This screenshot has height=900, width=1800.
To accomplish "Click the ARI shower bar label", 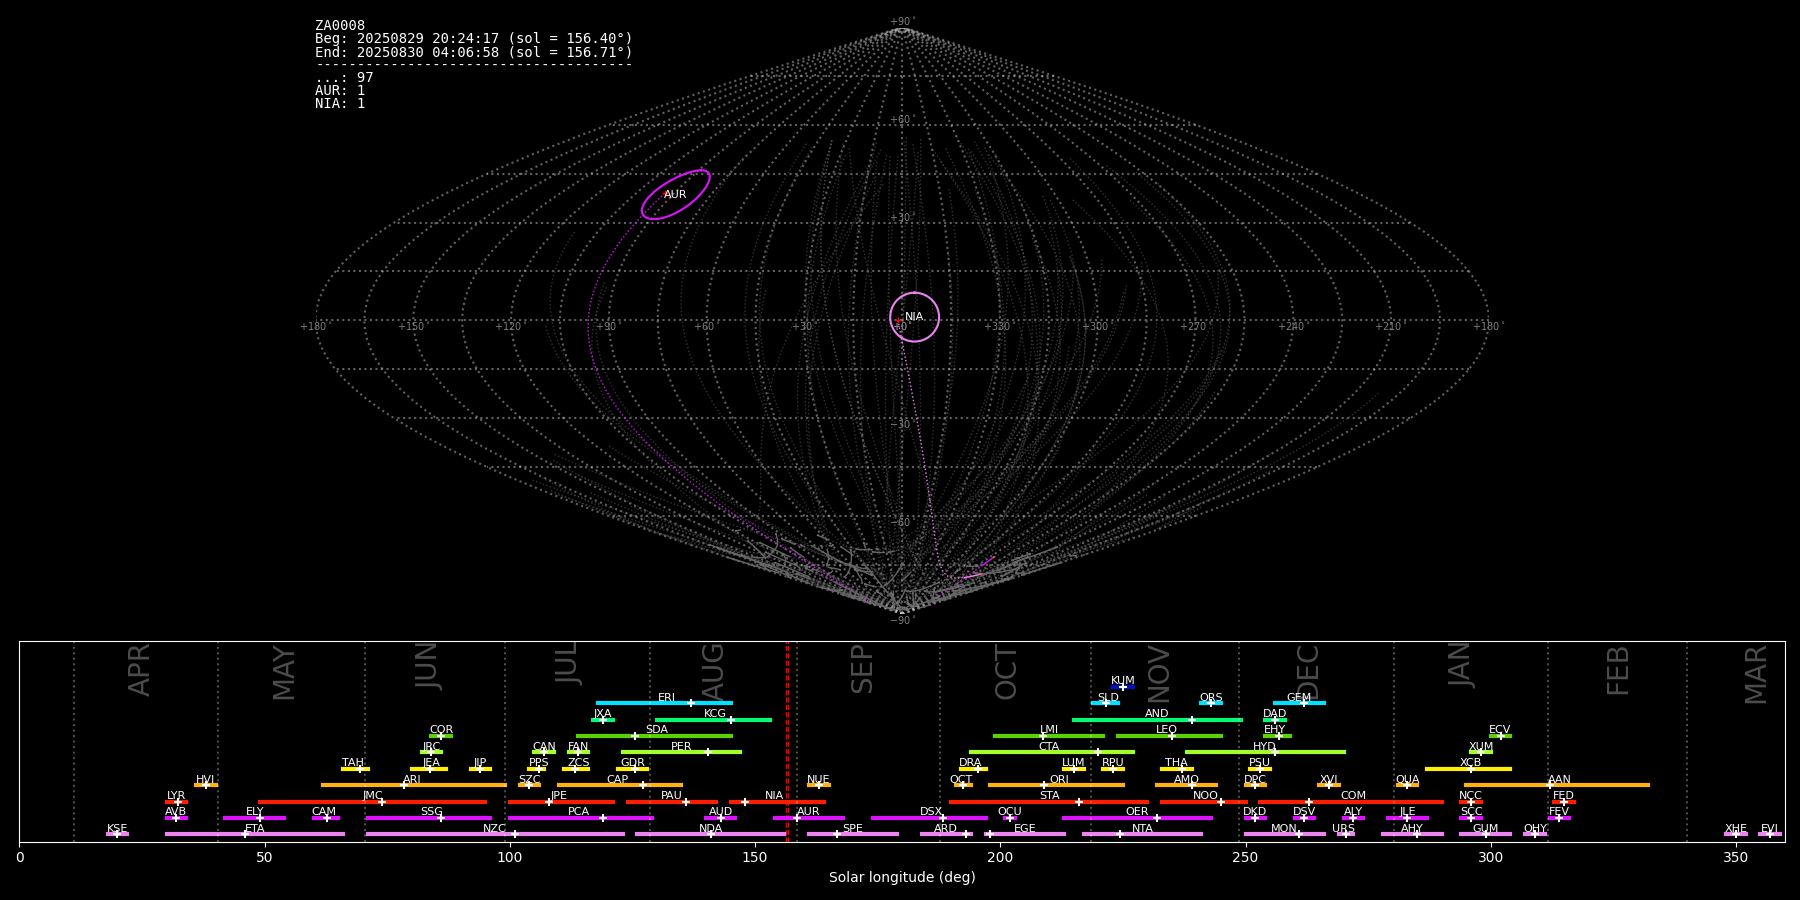I will pyautogui.click(x=412, y=780).
